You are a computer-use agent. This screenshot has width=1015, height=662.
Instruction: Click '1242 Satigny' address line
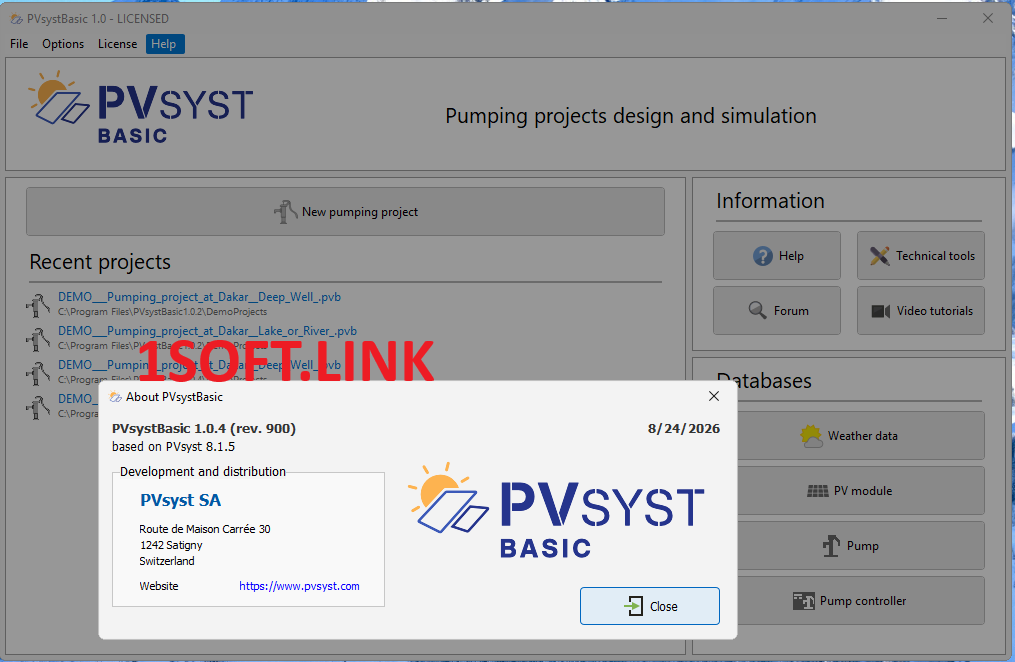pos(171,546)
